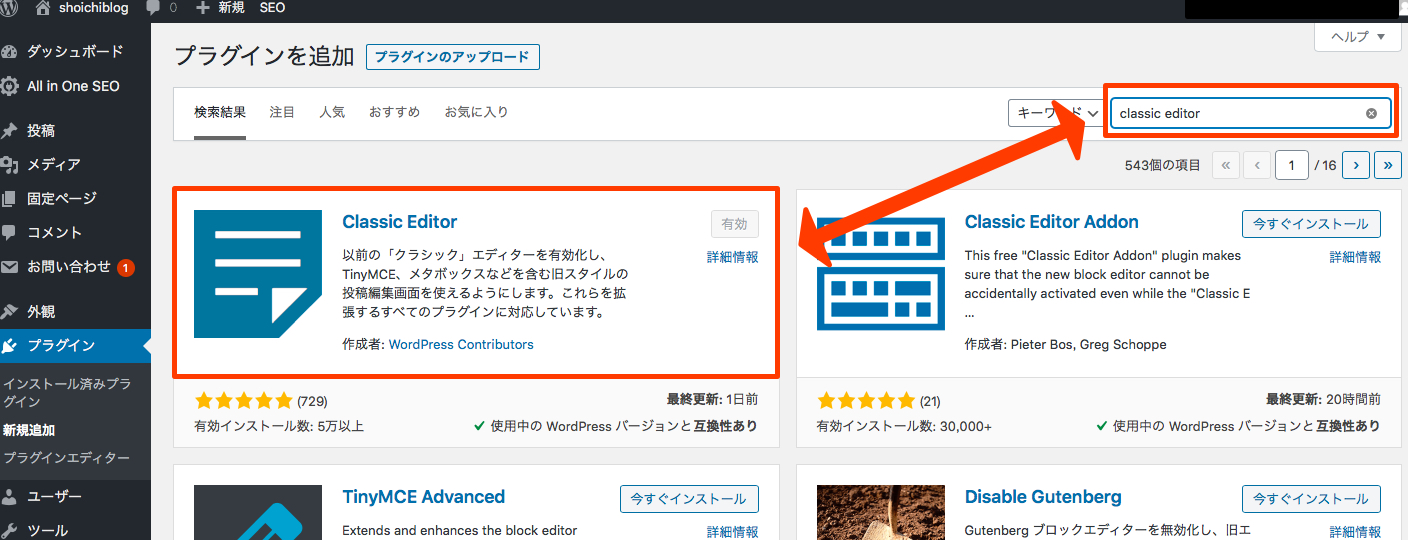
Task: Click the ユーザー person icon
Action: (x=9, y=497)
